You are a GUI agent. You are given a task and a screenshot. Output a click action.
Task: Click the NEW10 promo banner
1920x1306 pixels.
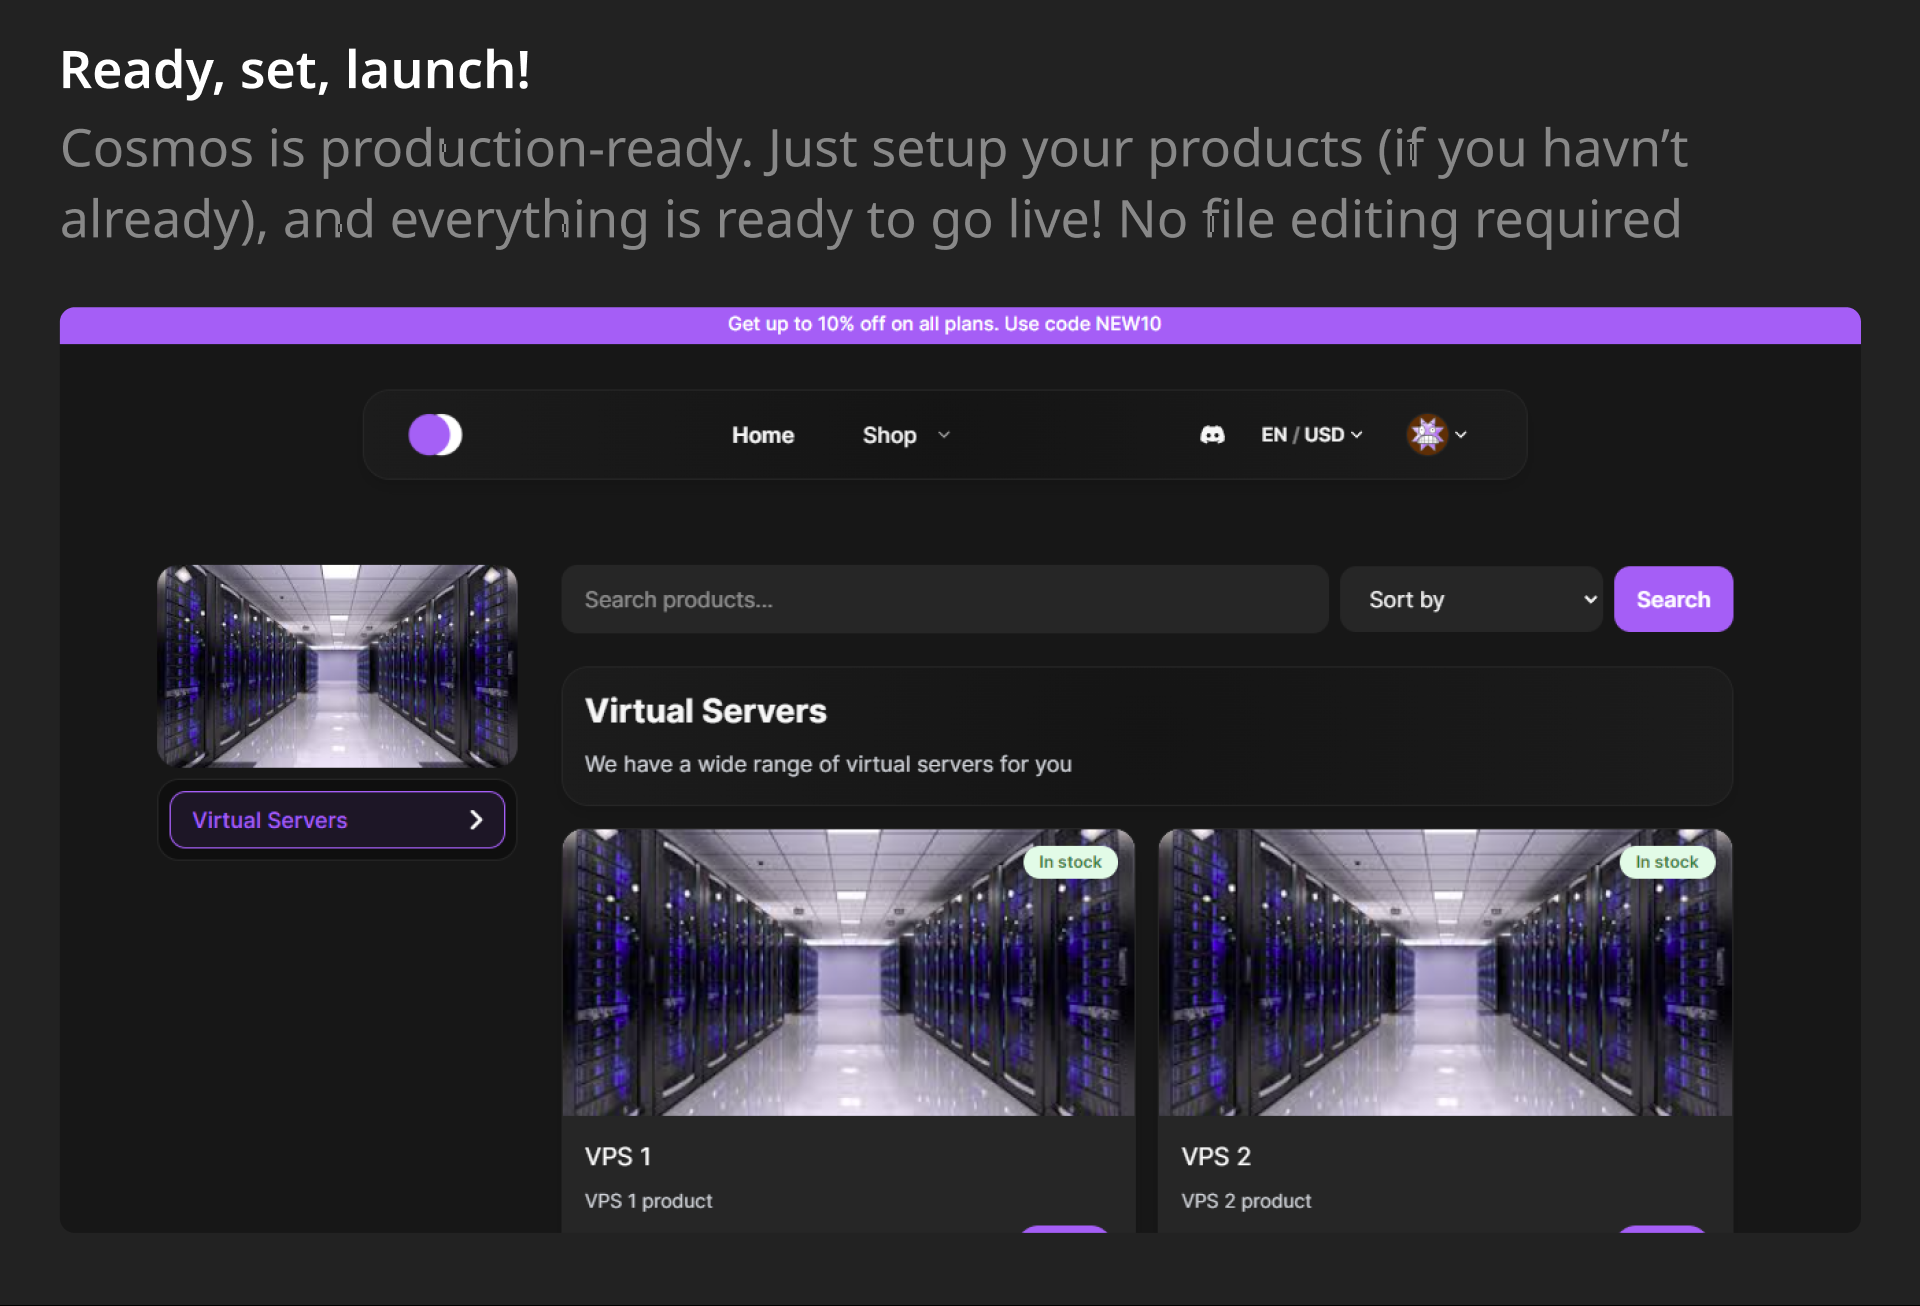pyautogui.click(x=944, y=324)
